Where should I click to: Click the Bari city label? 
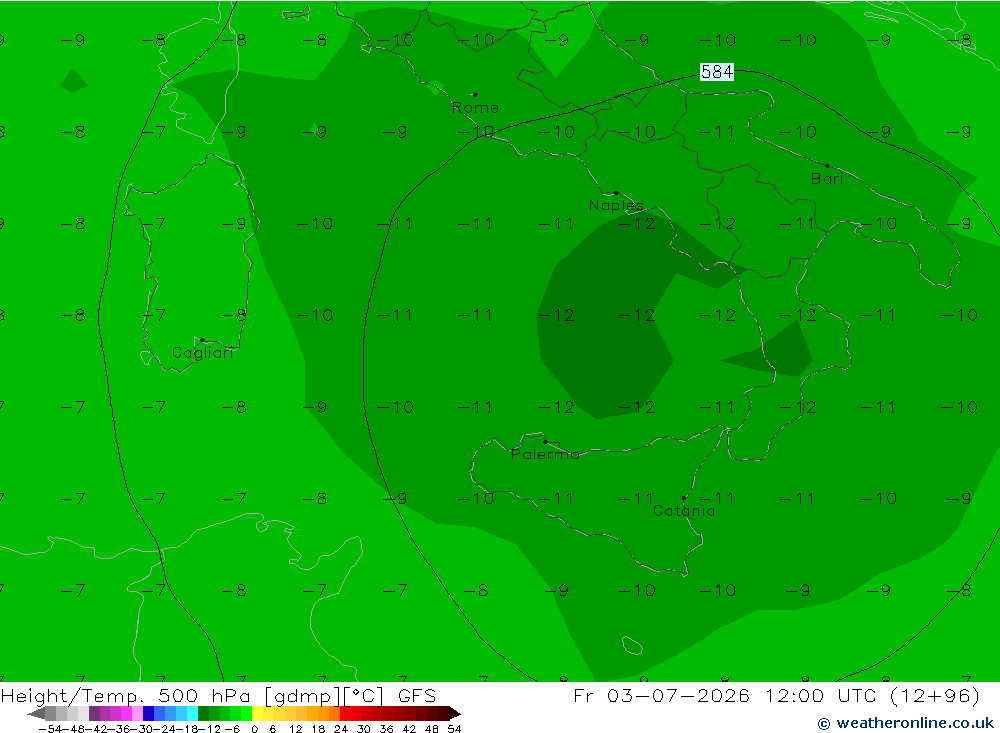(x=827, y=179)
